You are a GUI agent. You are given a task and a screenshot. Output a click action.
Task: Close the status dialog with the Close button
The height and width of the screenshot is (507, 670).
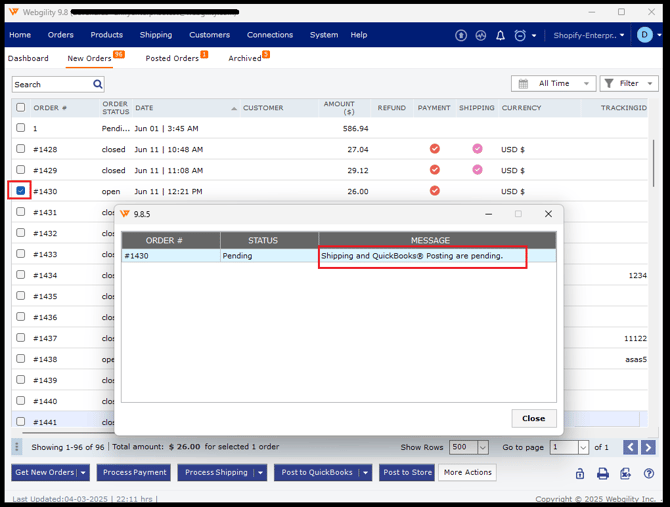pos(533,418)
